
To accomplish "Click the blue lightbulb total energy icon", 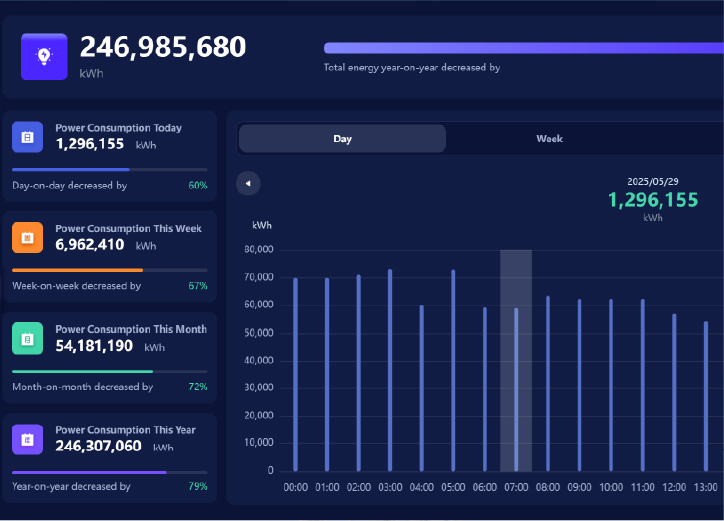I will click(x=44, y=57).
